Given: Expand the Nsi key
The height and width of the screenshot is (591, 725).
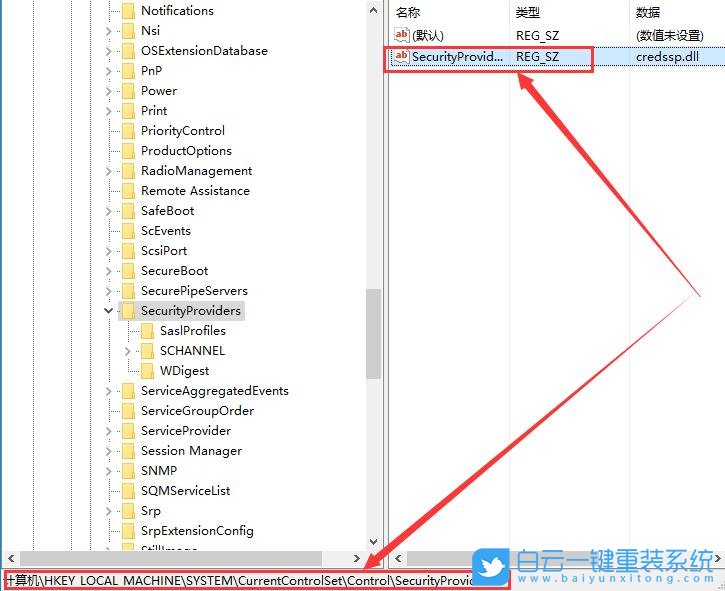Looking at the screenshot, I should pyautogui.click(x=108, y=31).
